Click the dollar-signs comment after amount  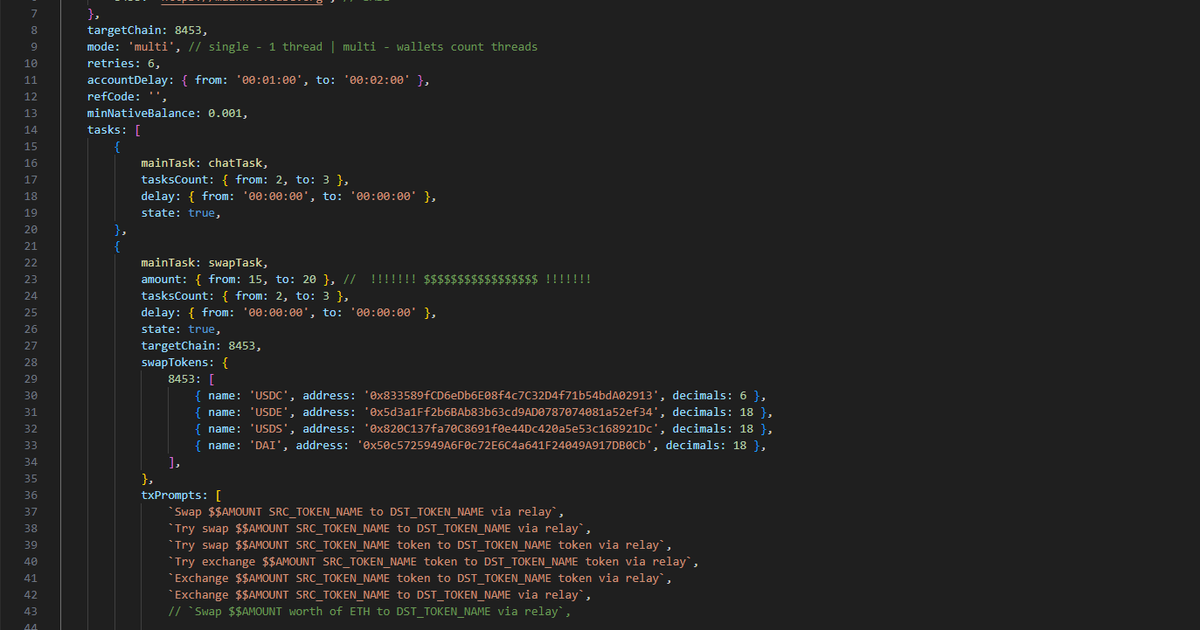(467, 279)
